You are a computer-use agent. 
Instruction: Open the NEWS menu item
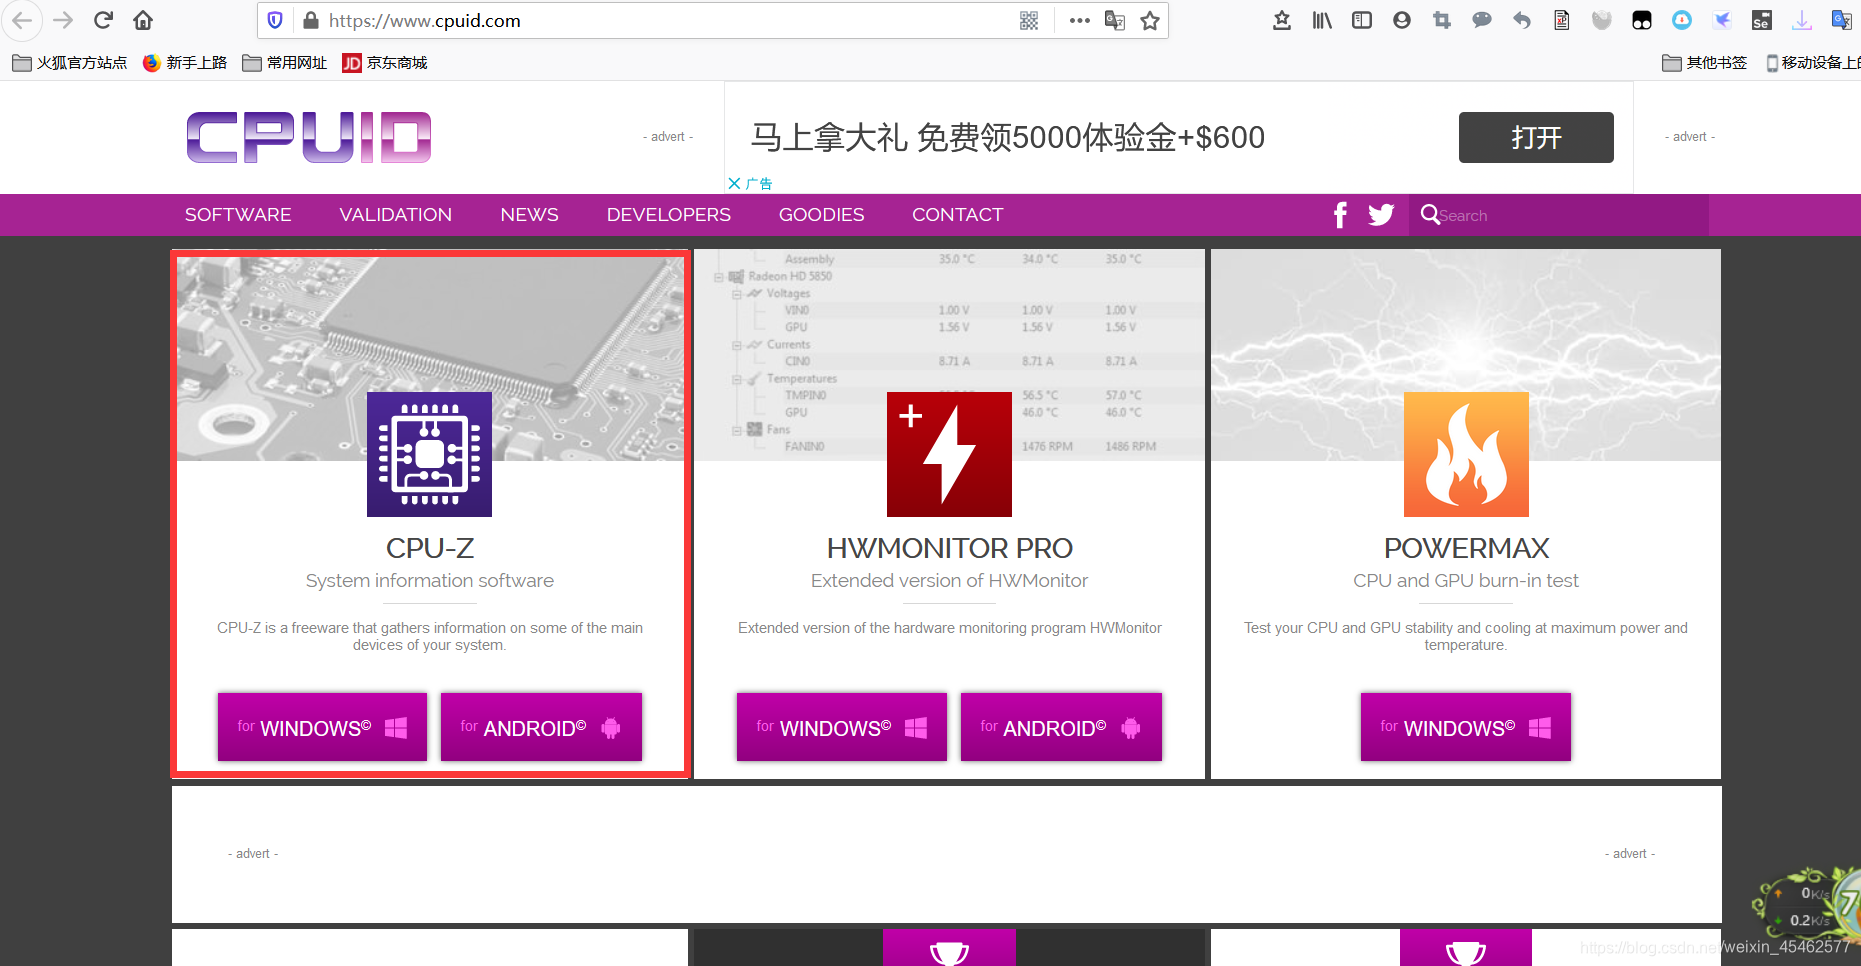click(530, 215)
